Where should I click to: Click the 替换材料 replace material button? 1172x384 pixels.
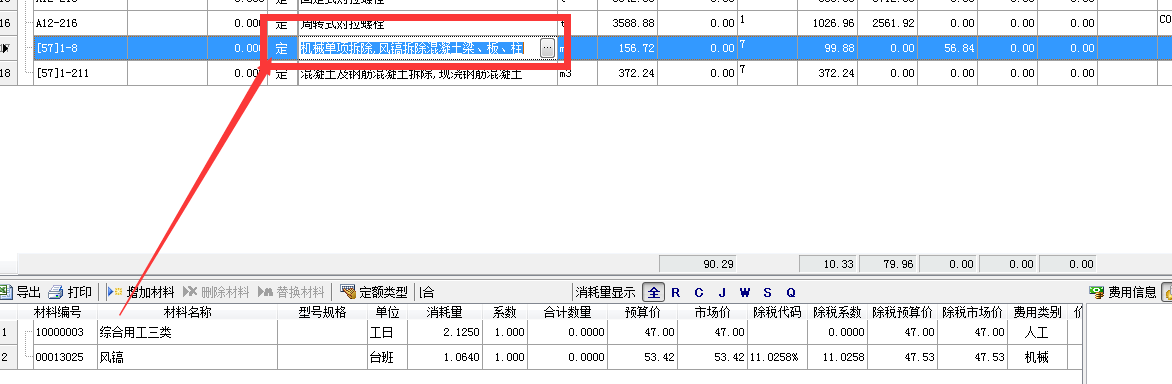pyautogui.click(x=291, y=292)
